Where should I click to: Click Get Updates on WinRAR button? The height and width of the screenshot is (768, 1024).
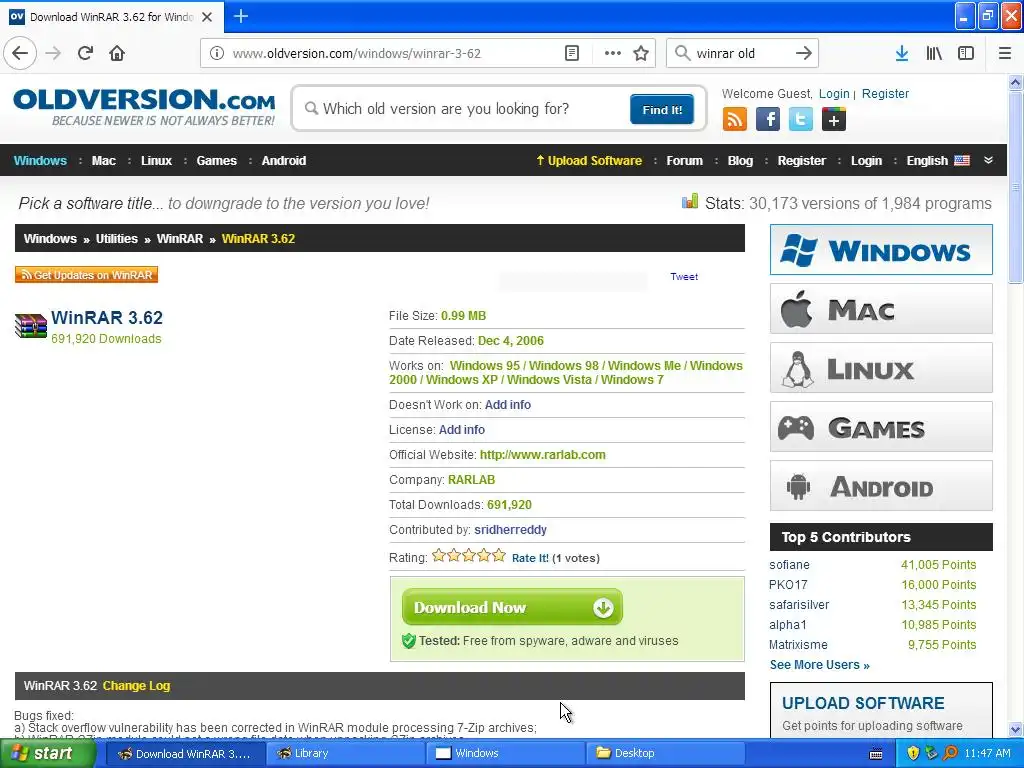pos(86,275)
